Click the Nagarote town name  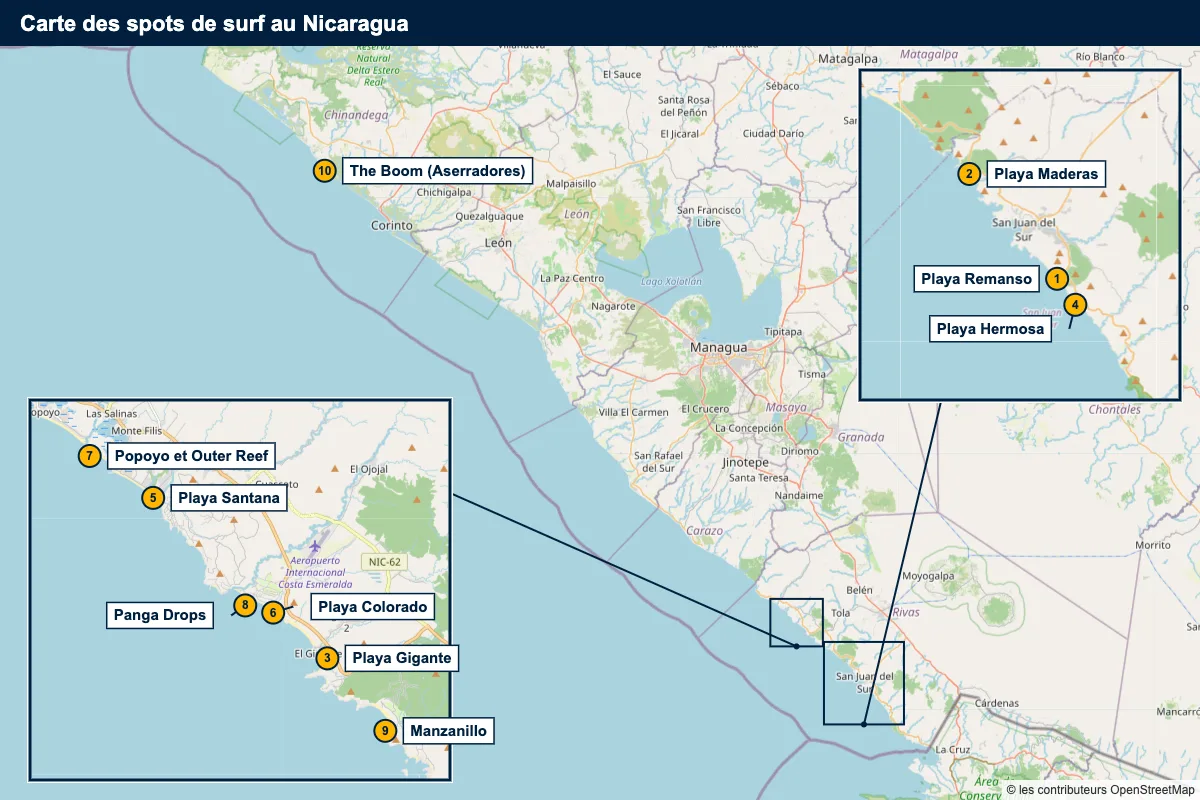point(614,306)
